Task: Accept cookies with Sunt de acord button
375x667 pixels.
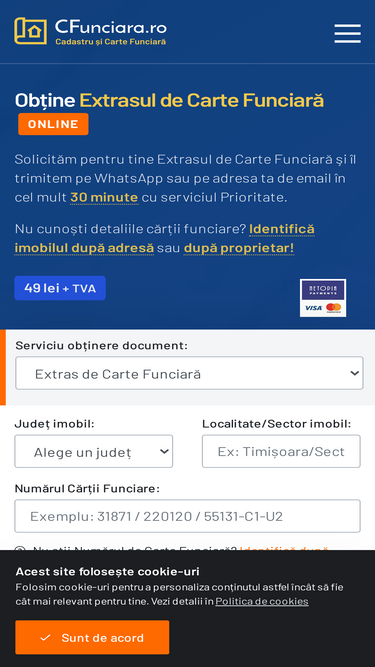Action: [x=92, y=637]
